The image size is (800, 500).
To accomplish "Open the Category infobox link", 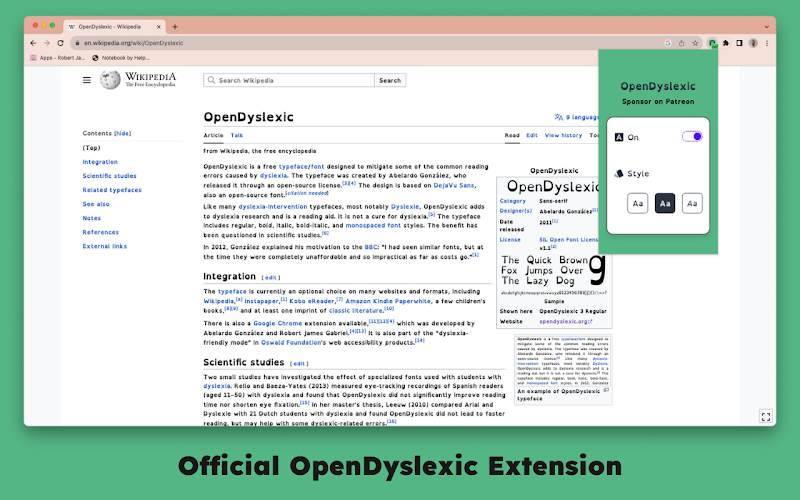I will 513,201.
